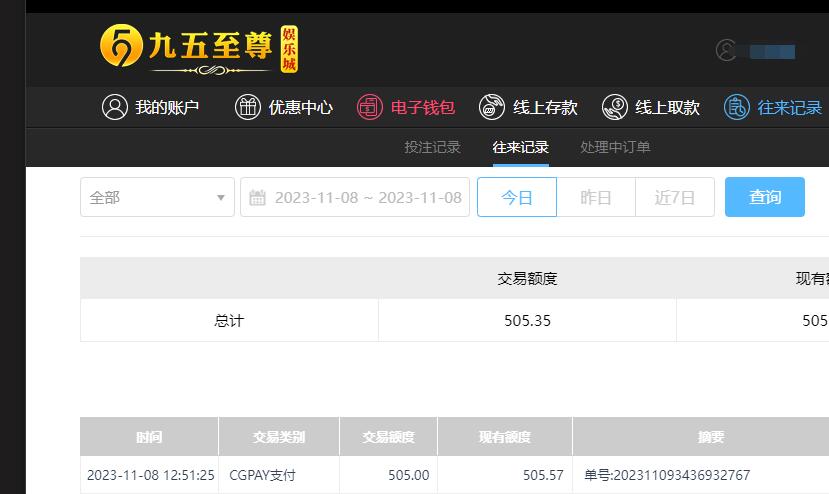Click the CGPAY支付 transaction row
The width and height of the screenshot is (829, 494).
(455, 475)
